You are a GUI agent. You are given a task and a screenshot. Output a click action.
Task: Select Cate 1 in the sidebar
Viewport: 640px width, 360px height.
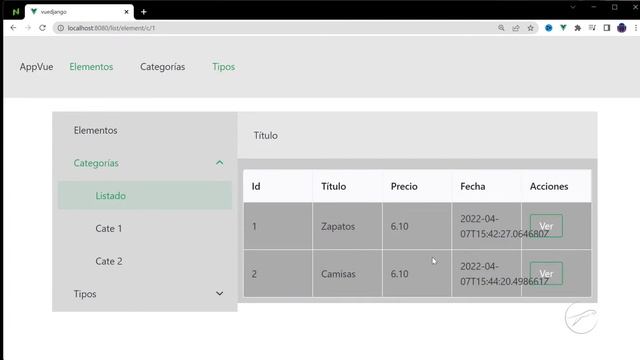pyautogui.click(x=145, y=228)
